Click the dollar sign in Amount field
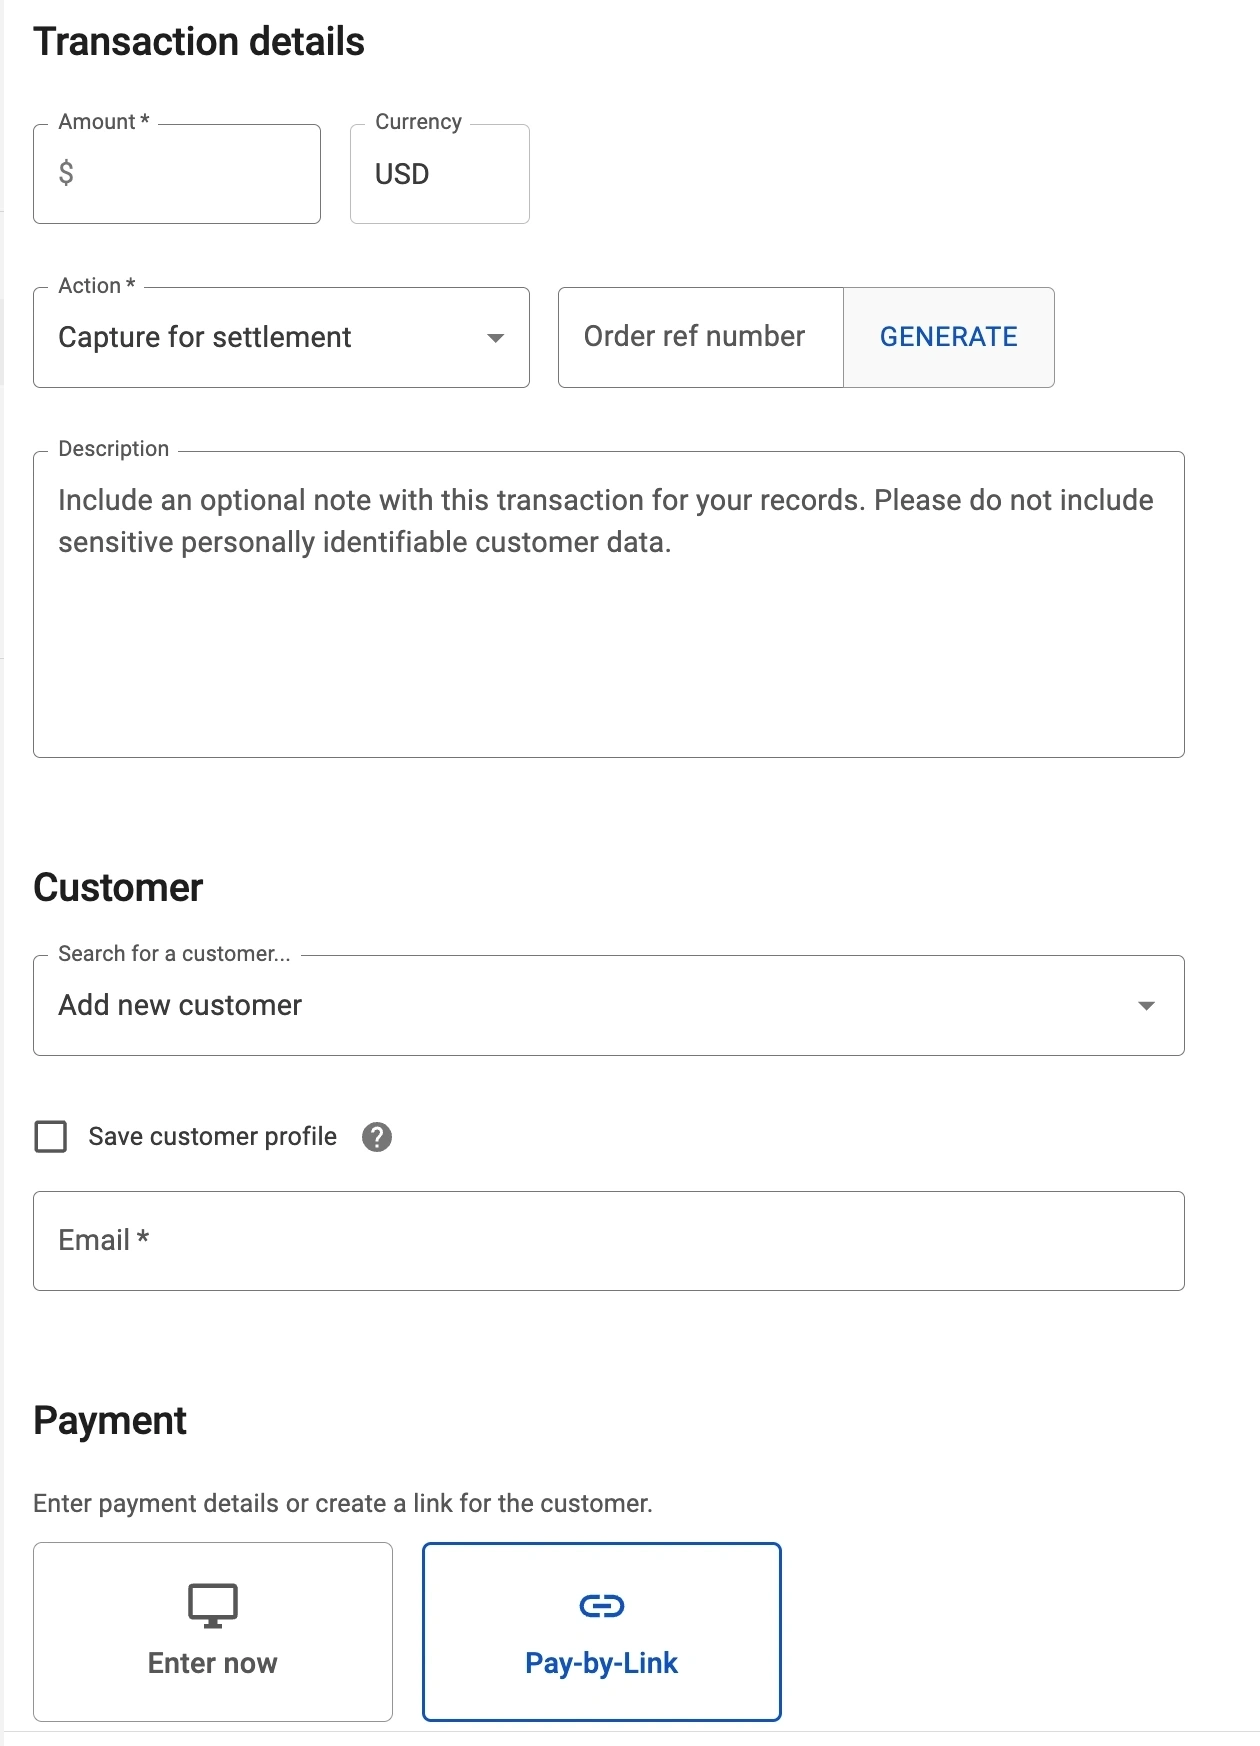Image resolution: width=1260 pixels, height=1746 pixels. (x=66, y=173)
